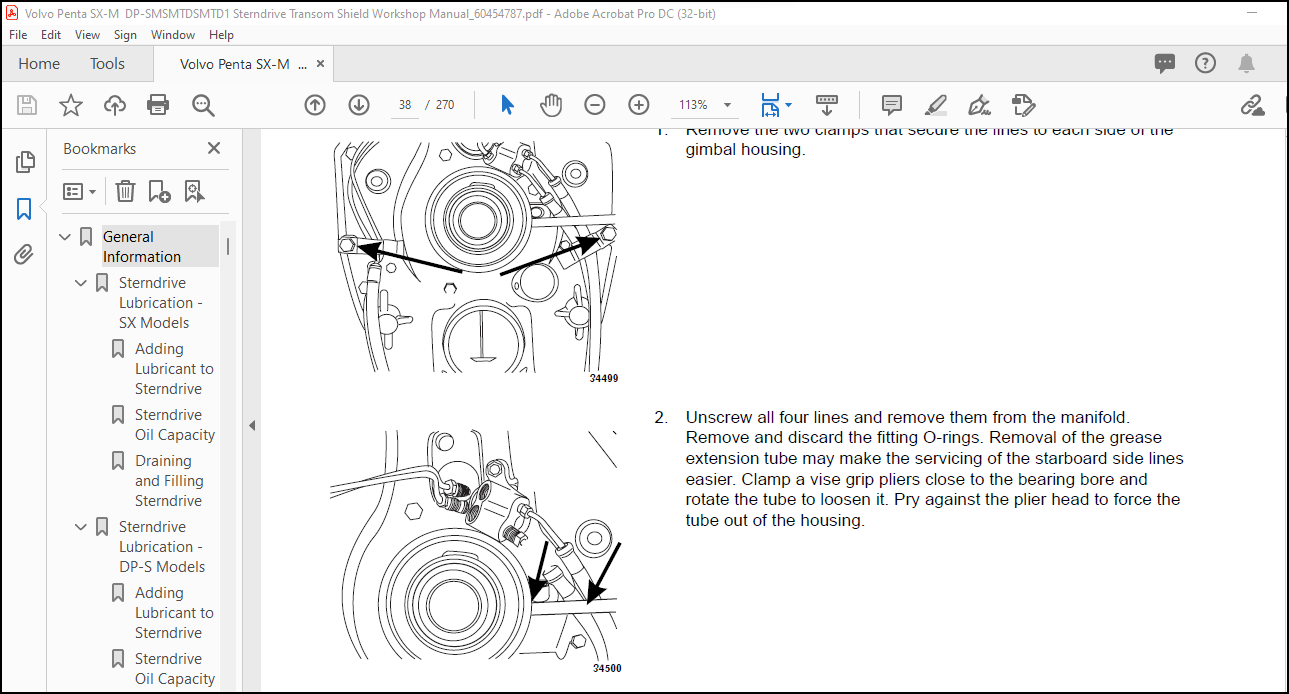Viewport: 1289px width, 694px height.
Task: Delete the selected bookmark
Action: [125, 191]
